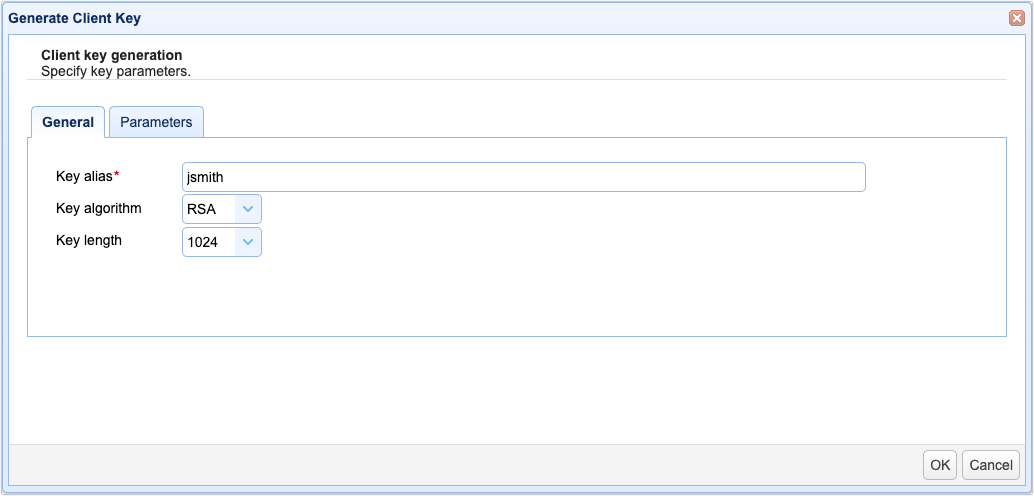Click the "Generate Client Key" title bar text

[75, 18]
